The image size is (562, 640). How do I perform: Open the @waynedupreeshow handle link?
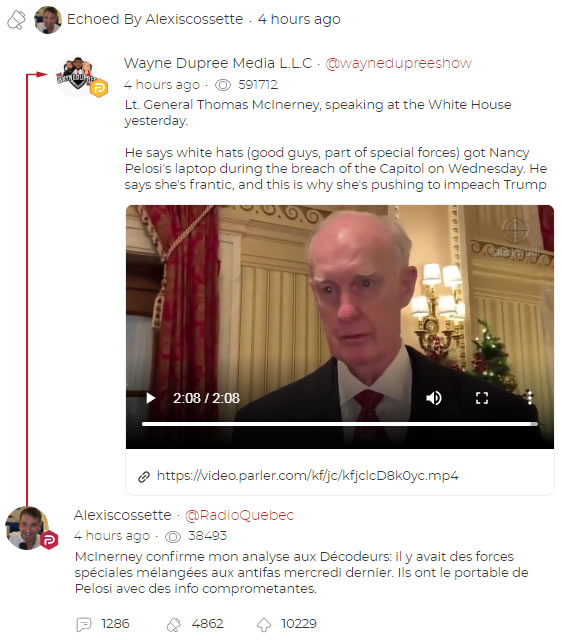pos(398,63)
